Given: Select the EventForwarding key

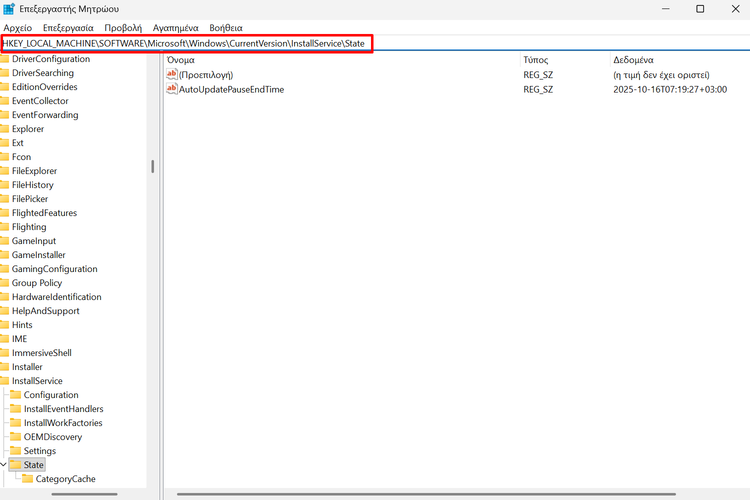Looking at the screenshot, I should click(x=45, y=115).
